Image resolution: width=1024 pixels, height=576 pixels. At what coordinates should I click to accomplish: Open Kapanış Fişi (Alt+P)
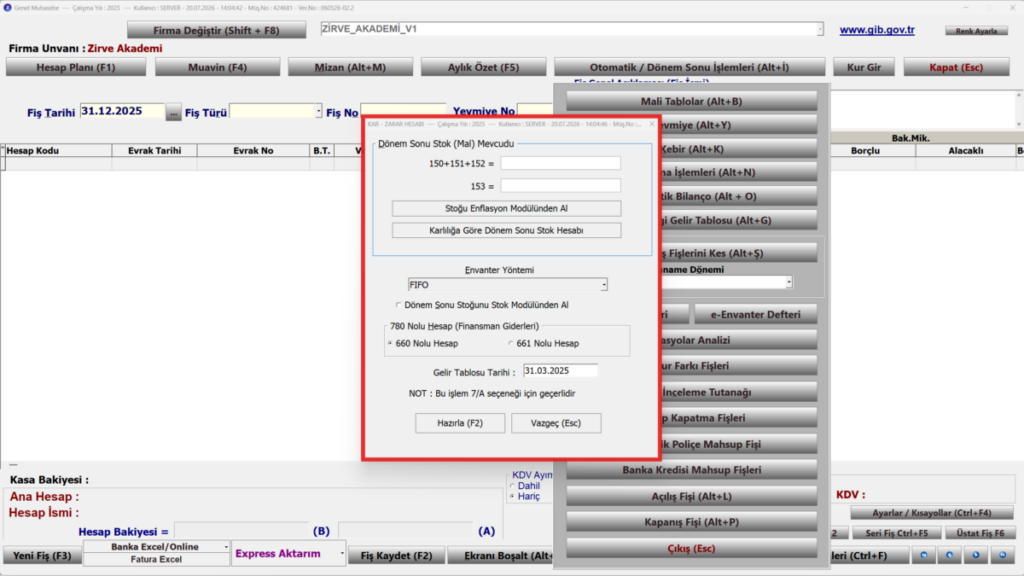pyautogui.click(x=692, y=522)
